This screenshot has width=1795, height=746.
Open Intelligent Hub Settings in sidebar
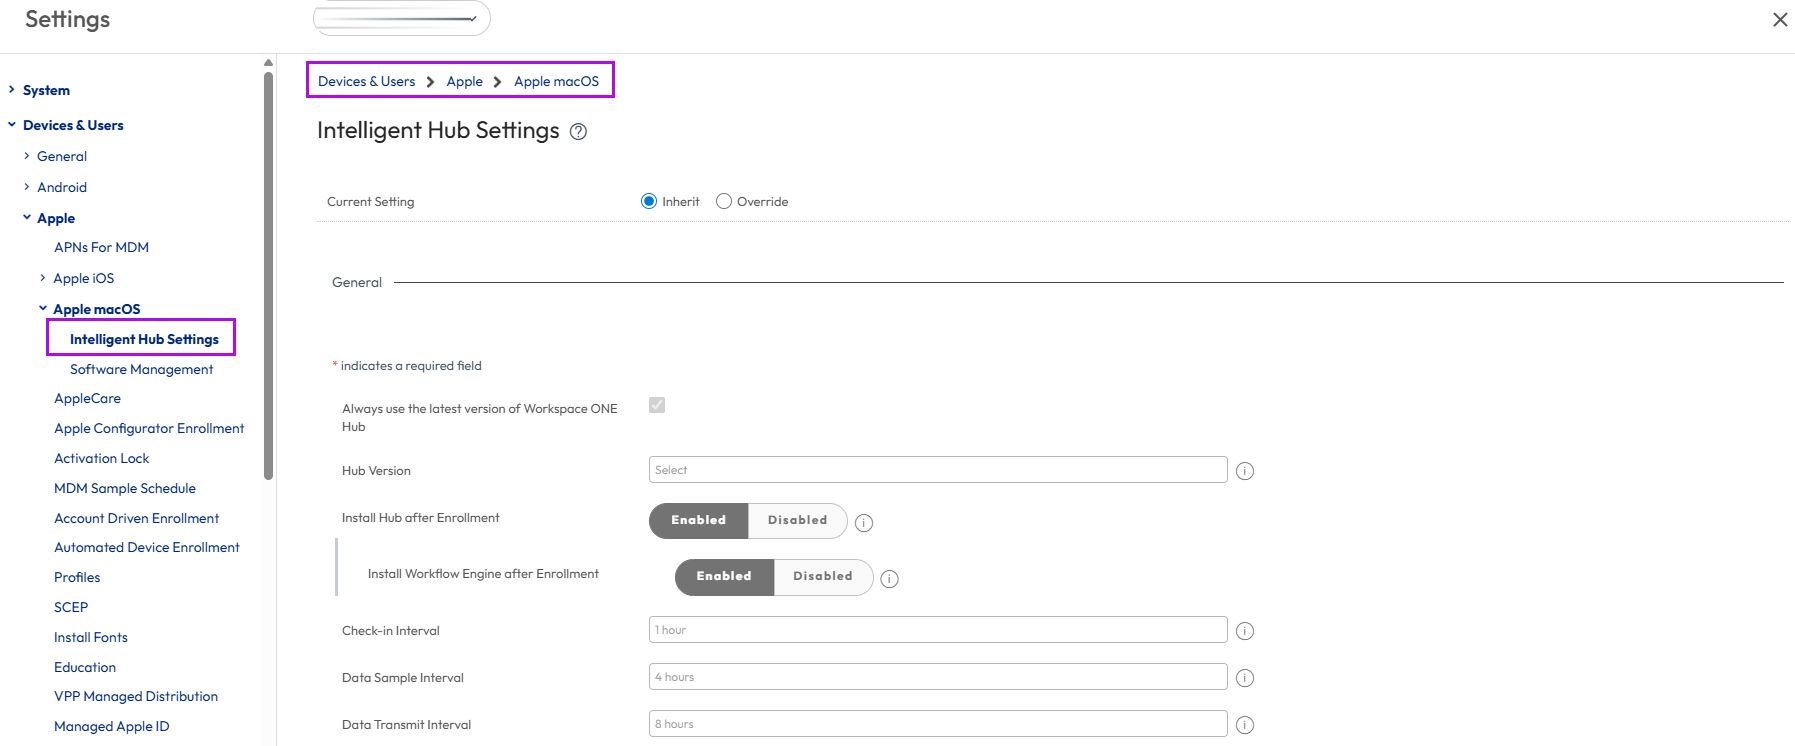click(x=144, y=339)
